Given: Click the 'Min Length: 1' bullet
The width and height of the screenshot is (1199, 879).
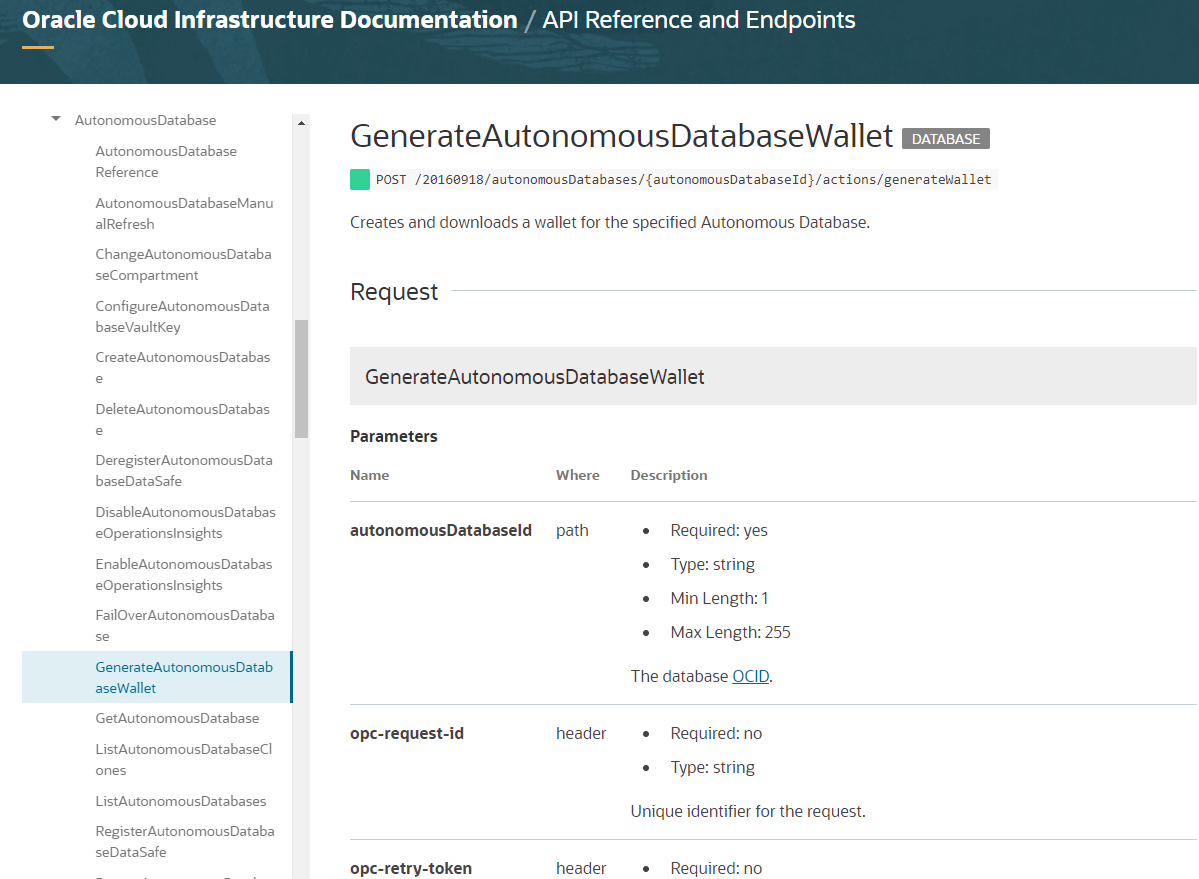Looking at the screenshot, I should pos(720,598).
